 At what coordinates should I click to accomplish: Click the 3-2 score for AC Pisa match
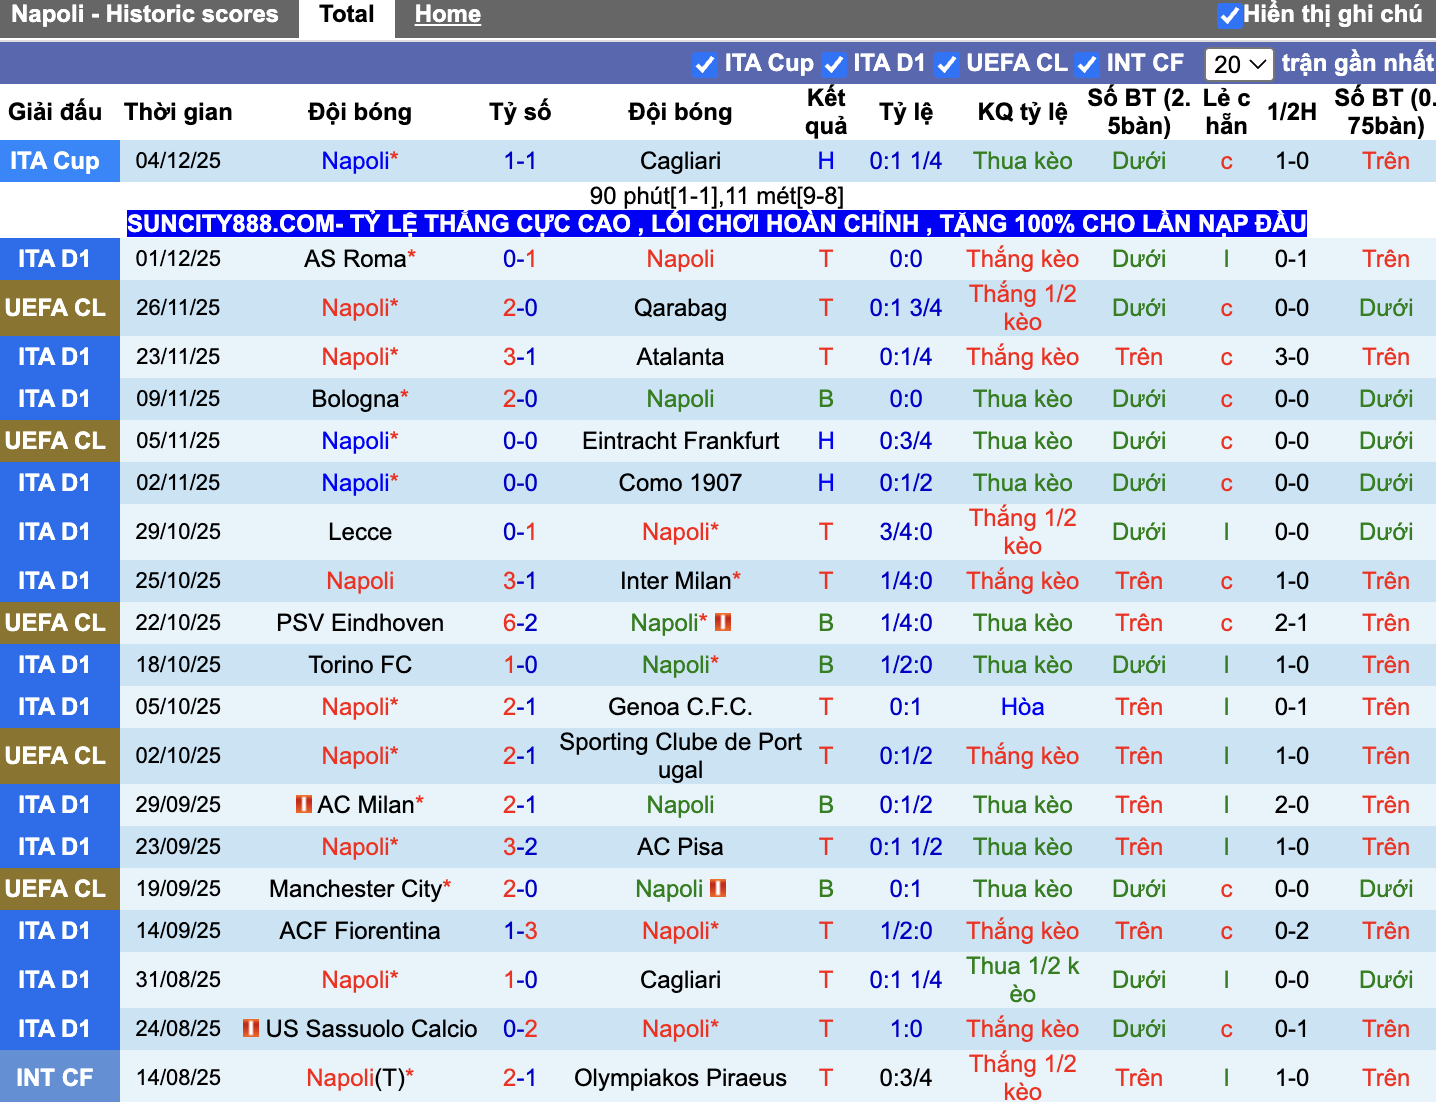[x=520, y=847]
